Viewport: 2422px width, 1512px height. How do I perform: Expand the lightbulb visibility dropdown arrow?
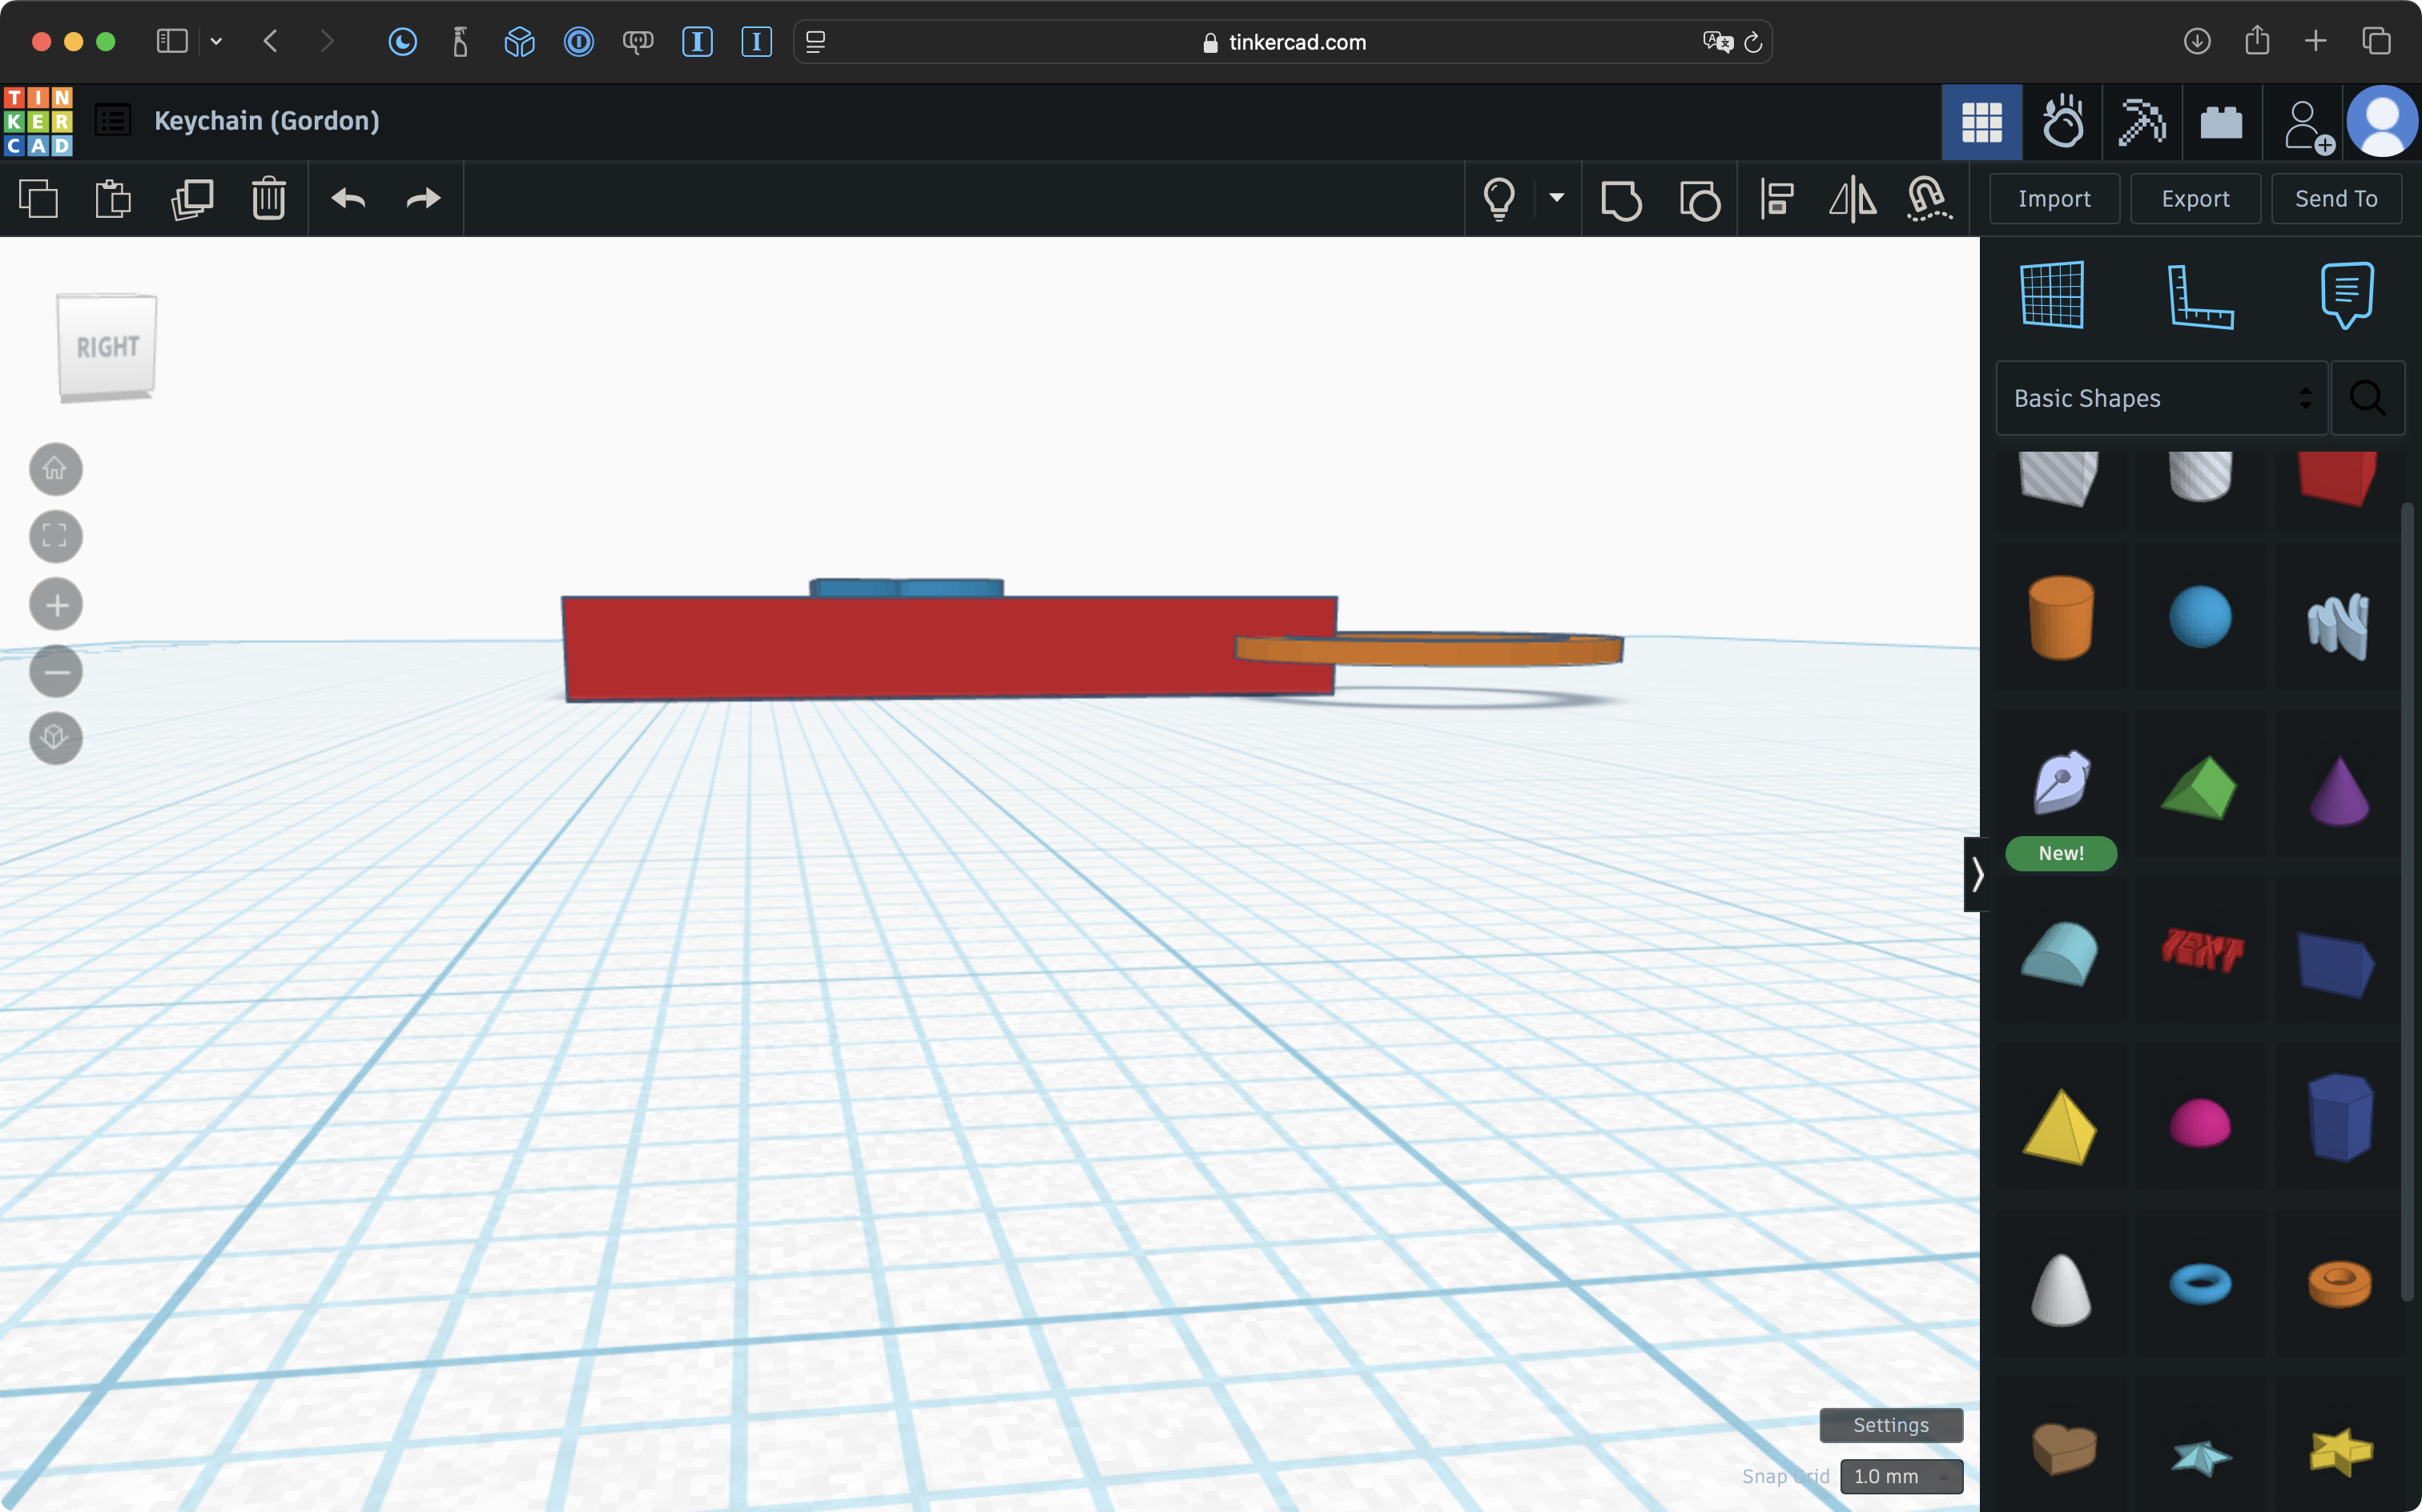click(x=1556, y=198)
